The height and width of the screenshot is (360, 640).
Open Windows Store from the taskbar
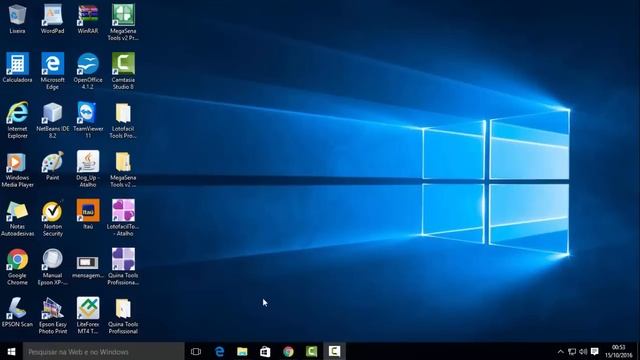tap(265, 351)
